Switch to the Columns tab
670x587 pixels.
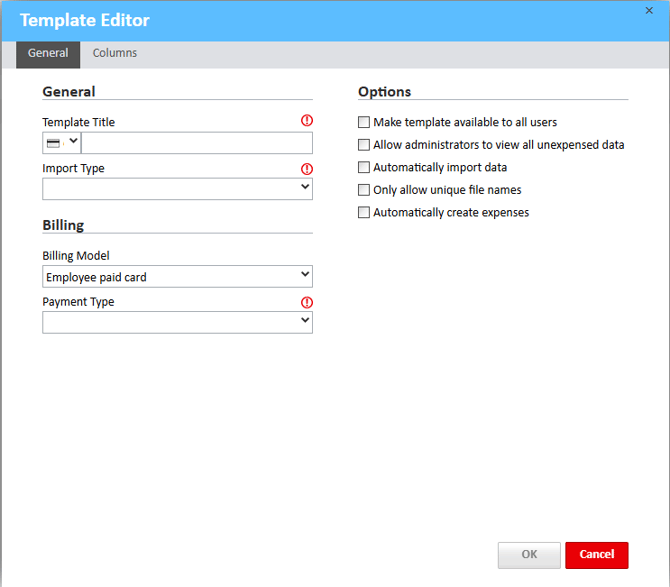115,53
